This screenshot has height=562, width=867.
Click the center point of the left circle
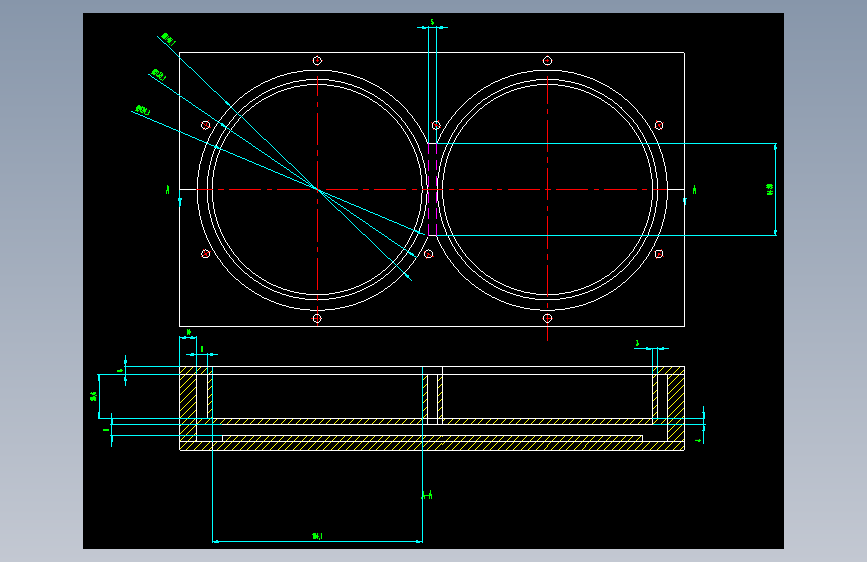click(317, 189)
